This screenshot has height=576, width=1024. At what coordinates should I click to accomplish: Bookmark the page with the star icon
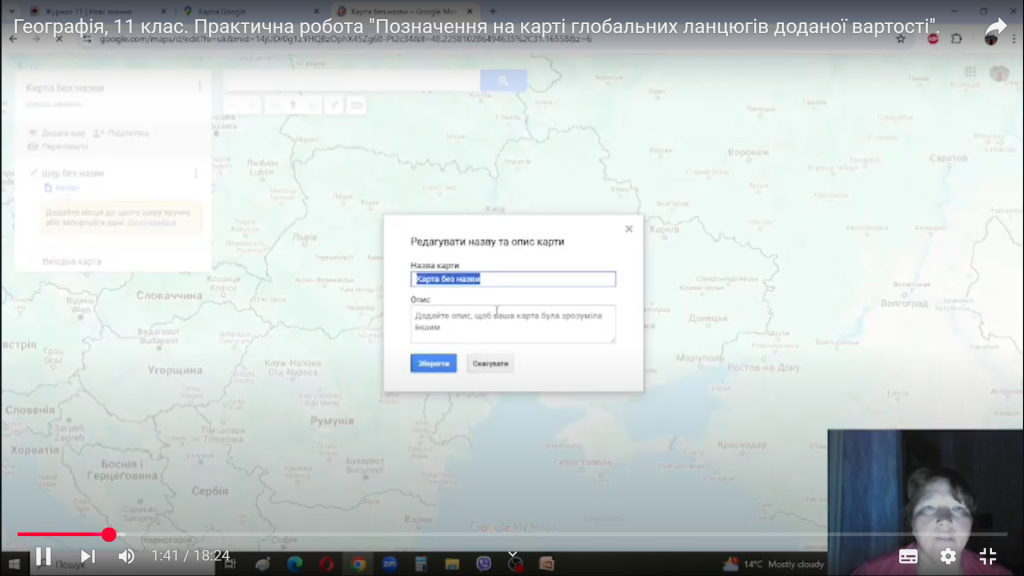pos(901,39)
